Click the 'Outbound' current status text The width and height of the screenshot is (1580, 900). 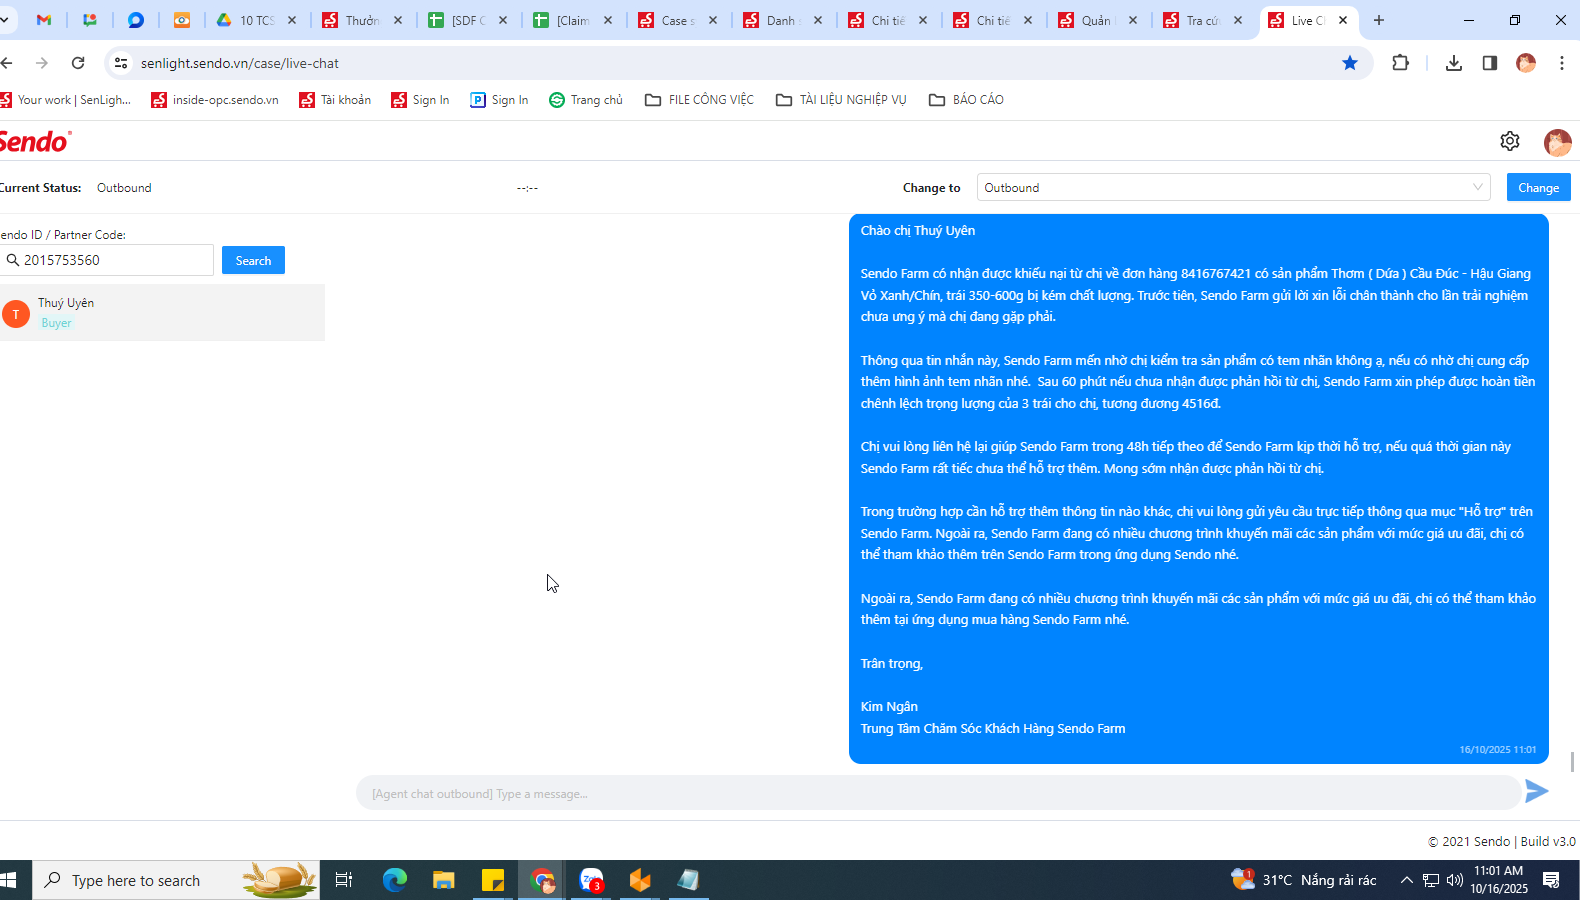tap(124, 188)
